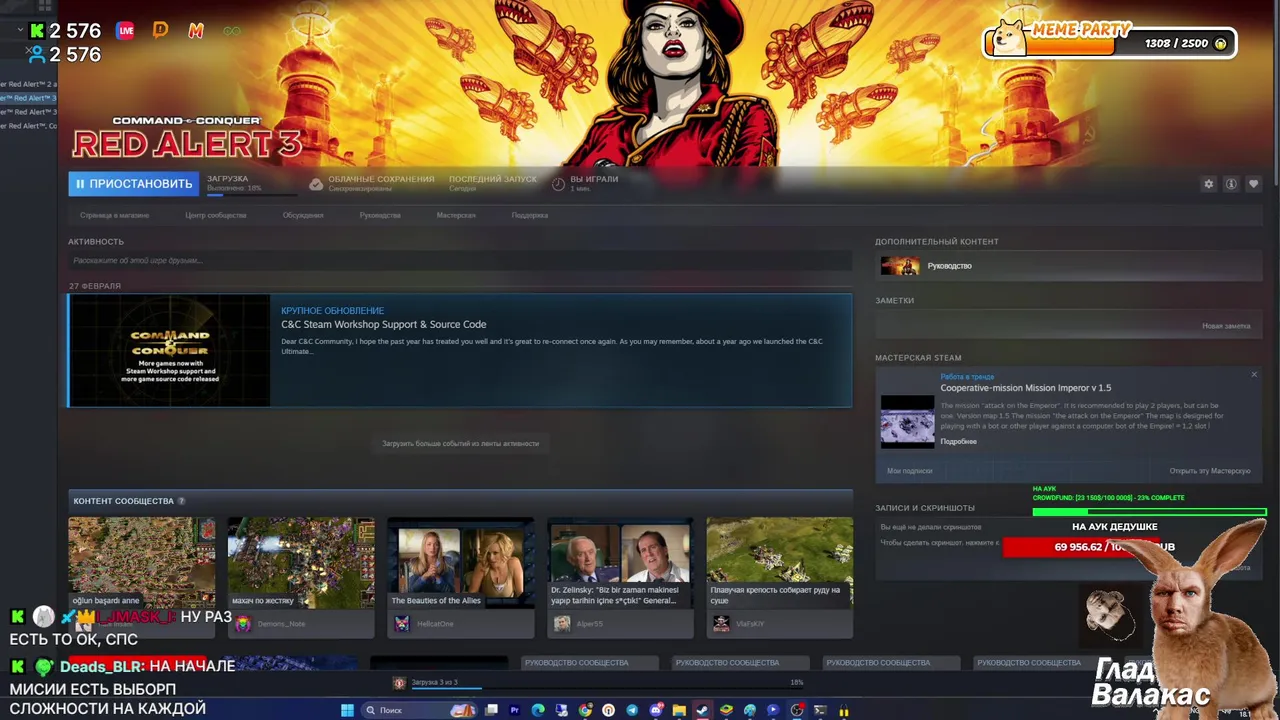The height and width of the screenshot is (720, 1280).
Task: Click Открыть эту Мастерскую link
Action: (1210, 471)
